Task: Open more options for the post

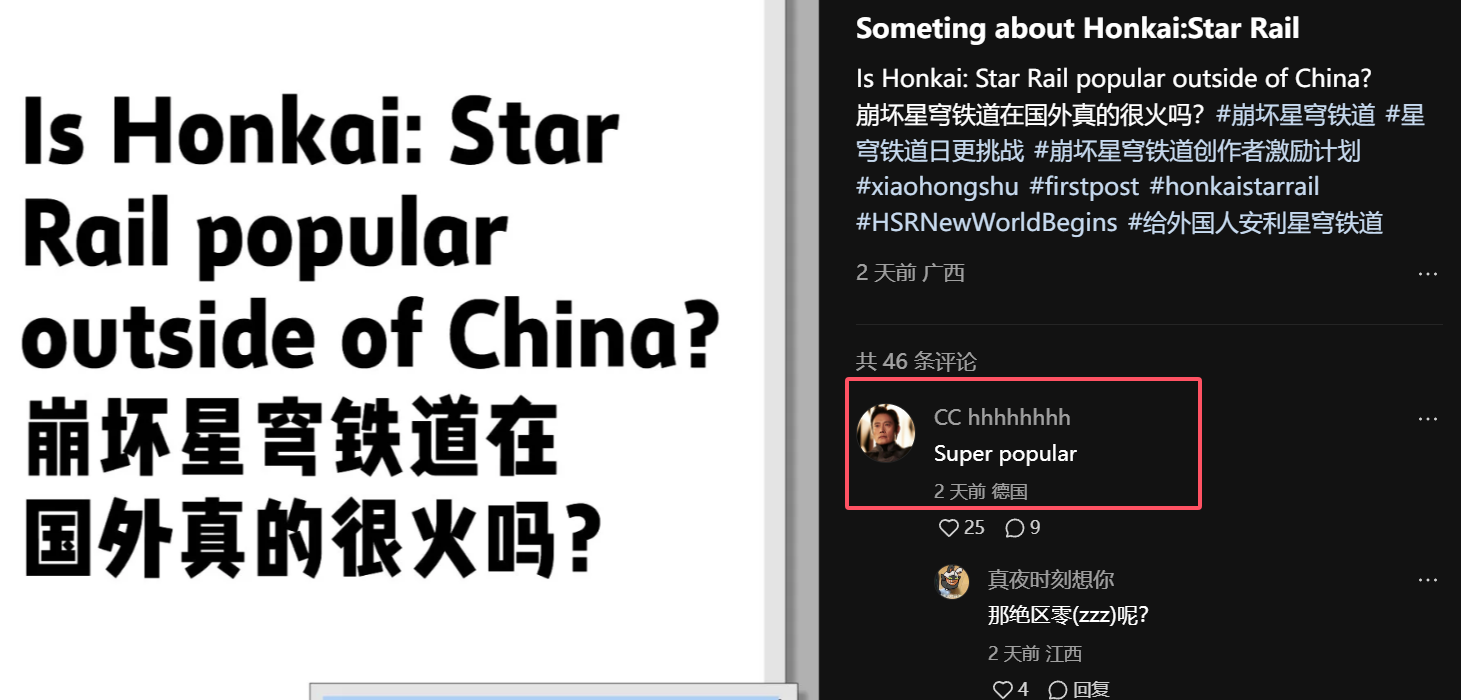Action: (1427, 273)
